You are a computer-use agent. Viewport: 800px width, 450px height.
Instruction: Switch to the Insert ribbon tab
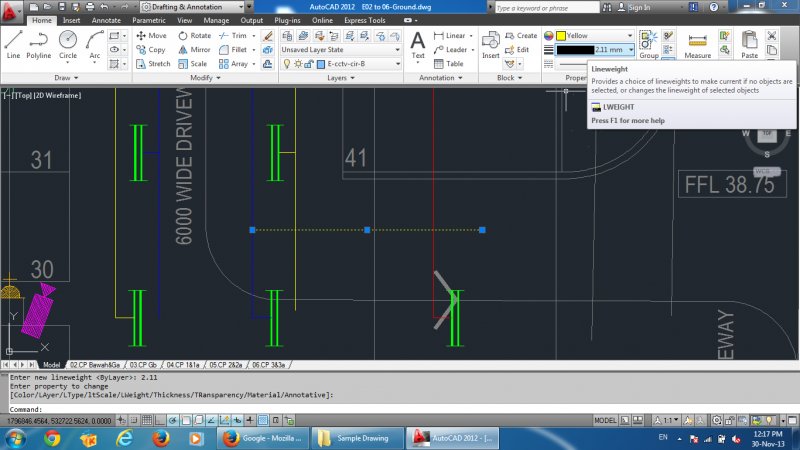point(71,20)
